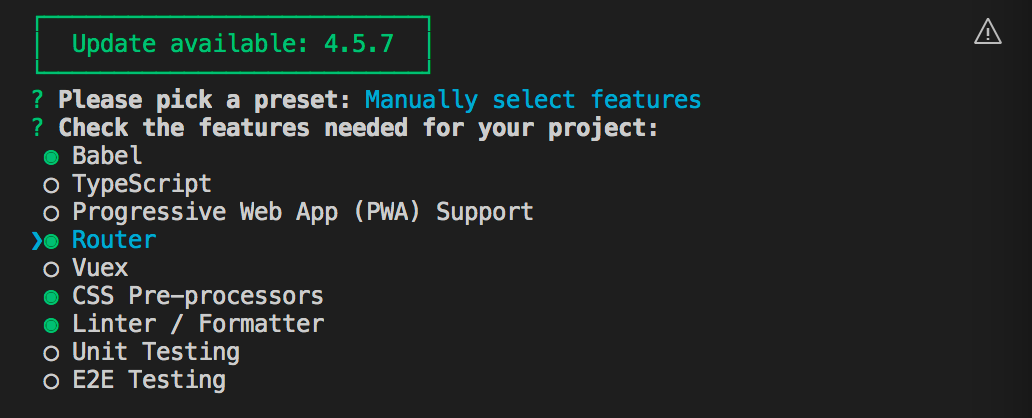This screenshot has width=1032, height=418.
Task: Toggle the Babel feature checkbox
Action: click(x=50, y=156)
